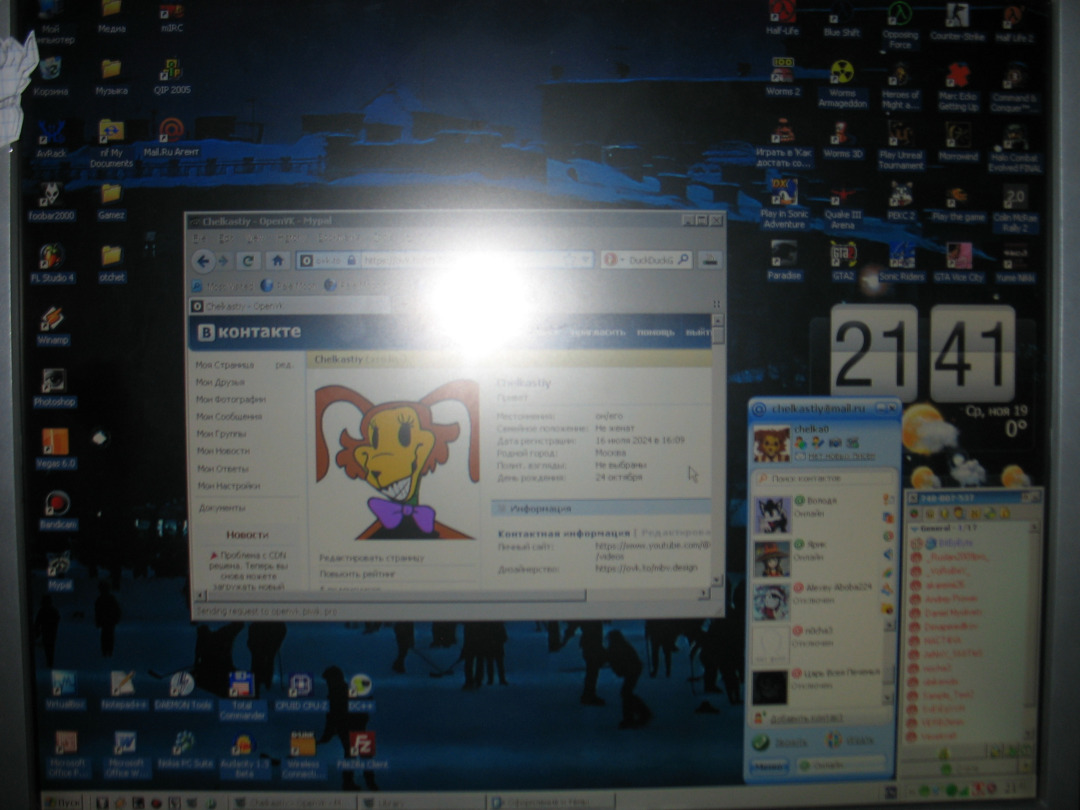Open the Worms Armageddon shortcut
This screenshot has width=1080, height=810.
(842, 84)
